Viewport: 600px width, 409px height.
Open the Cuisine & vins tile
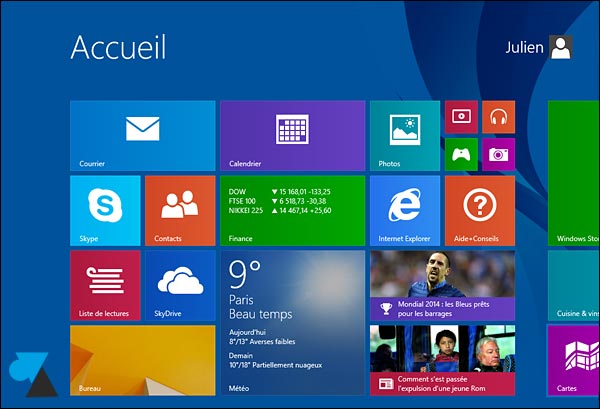pyautogui.click(x=574, y=285)
